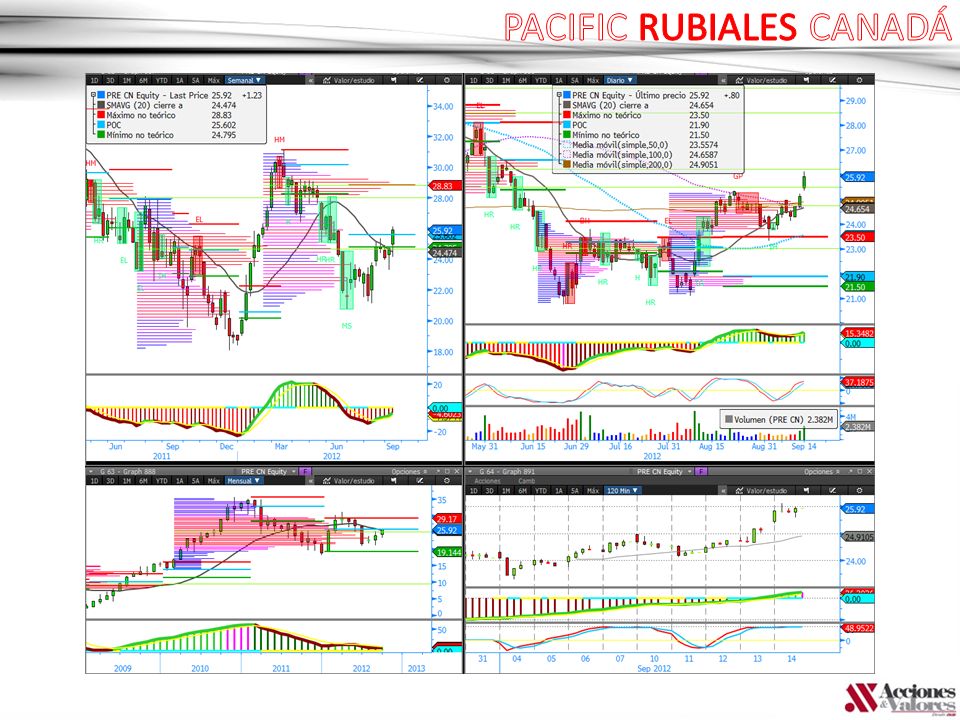Click the blue PRE CN Equity swatch in Semanal legend
This screenshot has width=960, height=720.
[x=101, y=96]
